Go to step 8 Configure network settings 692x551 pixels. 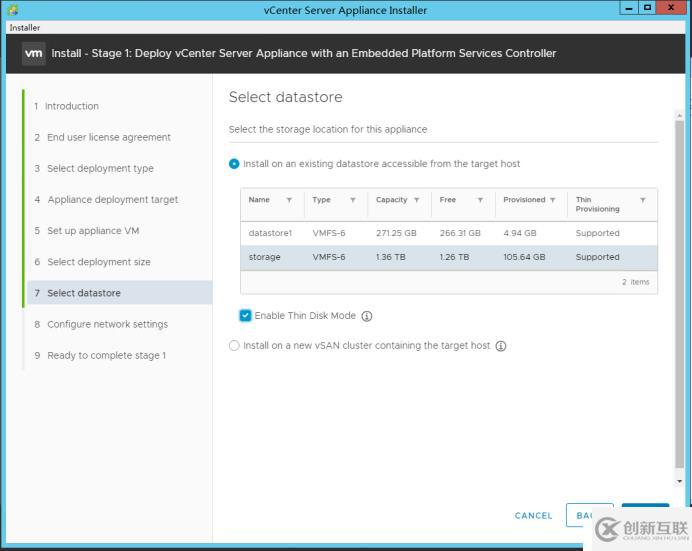101,324
